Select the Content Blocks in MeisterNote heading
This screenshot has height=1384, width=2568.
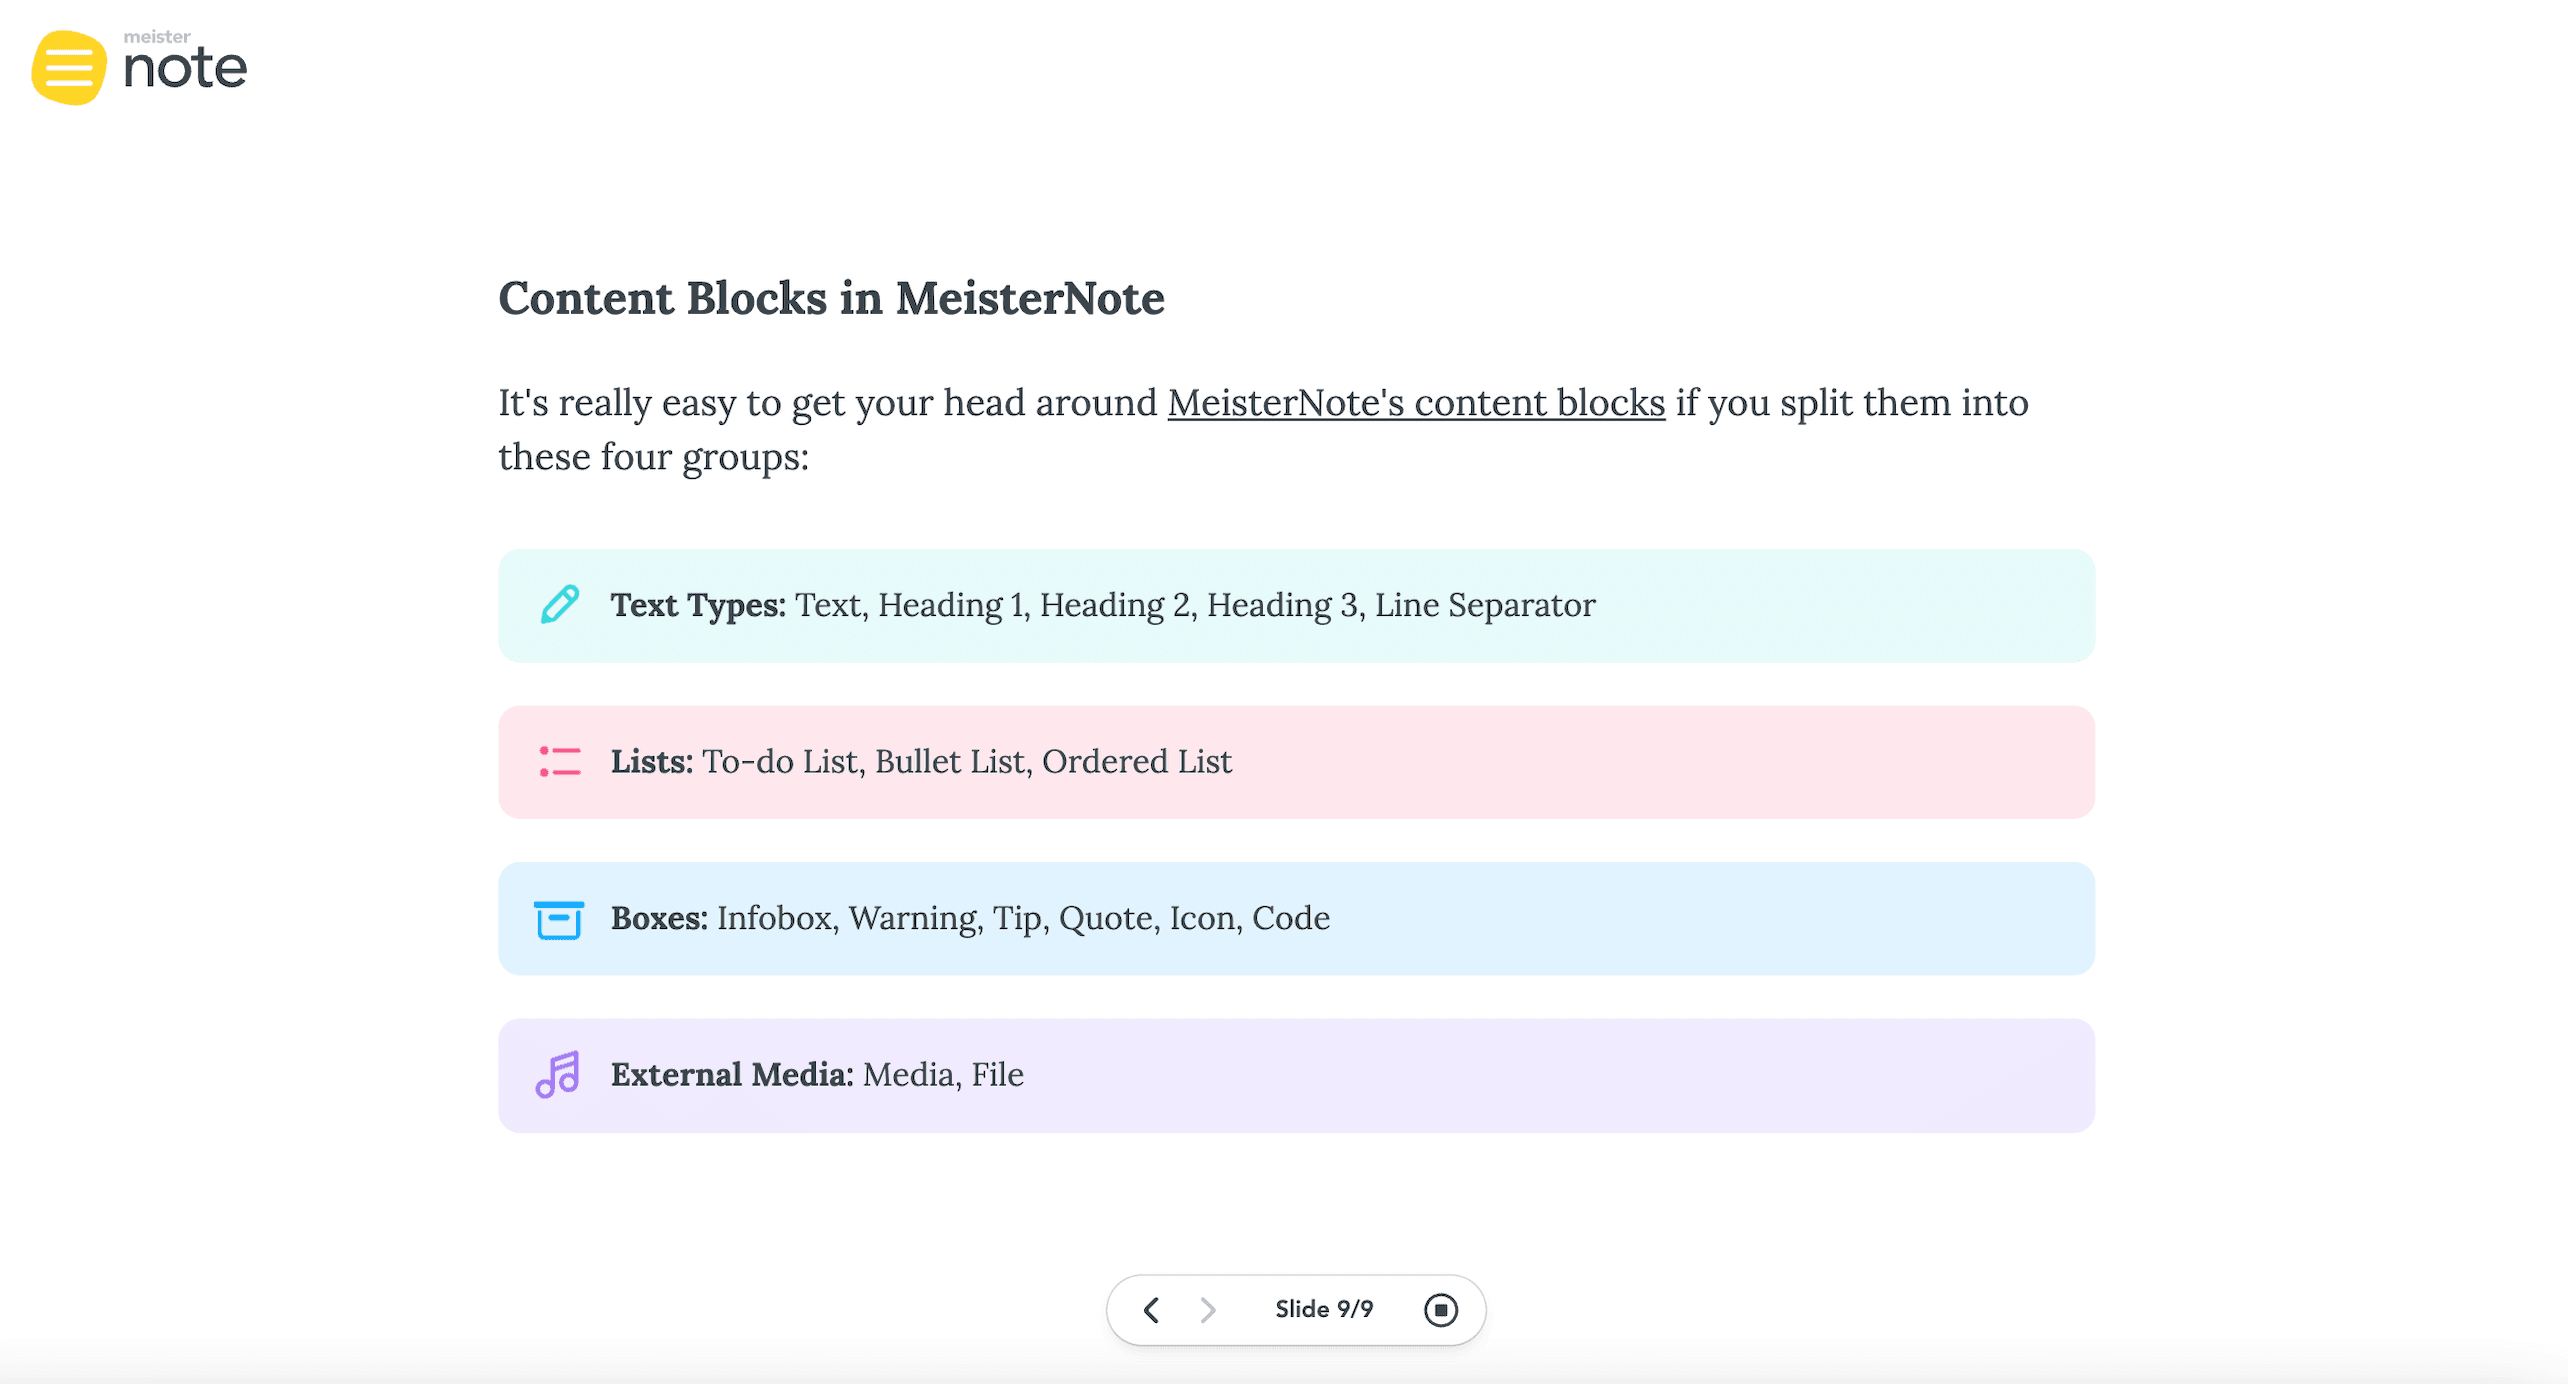click(831, 298)
